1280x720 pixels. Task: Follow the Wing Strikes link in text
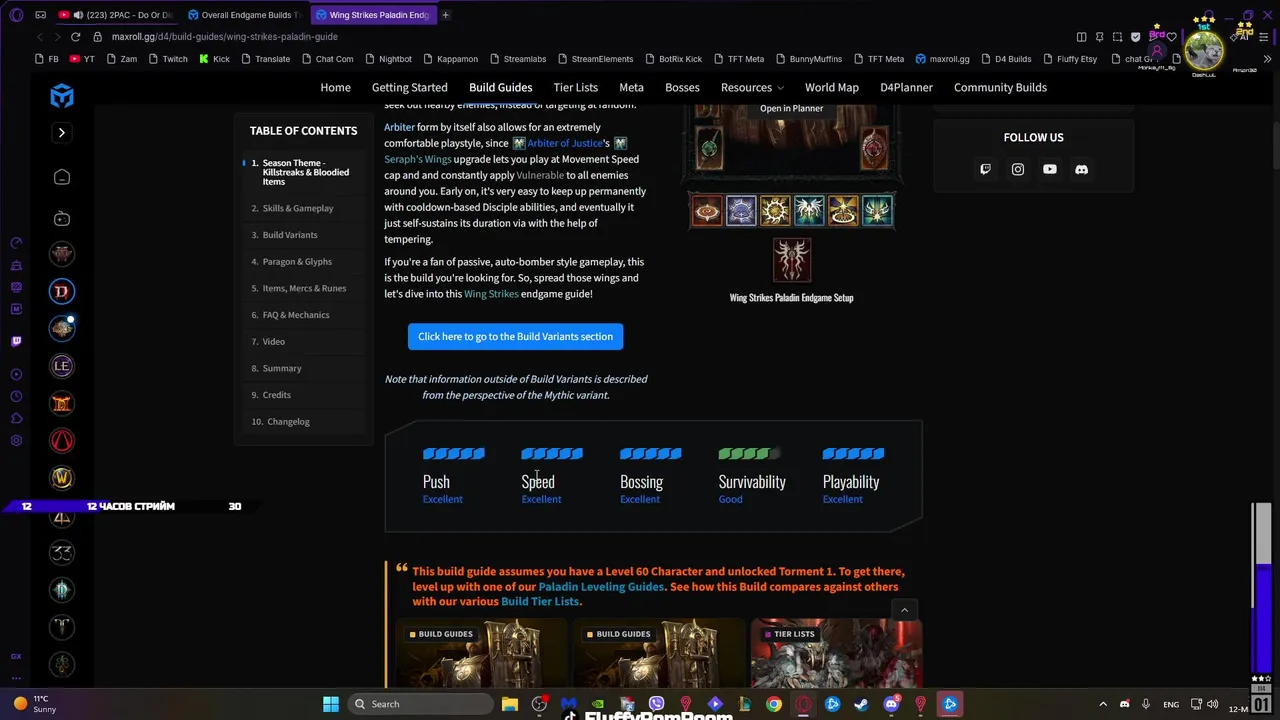(491, 294)
